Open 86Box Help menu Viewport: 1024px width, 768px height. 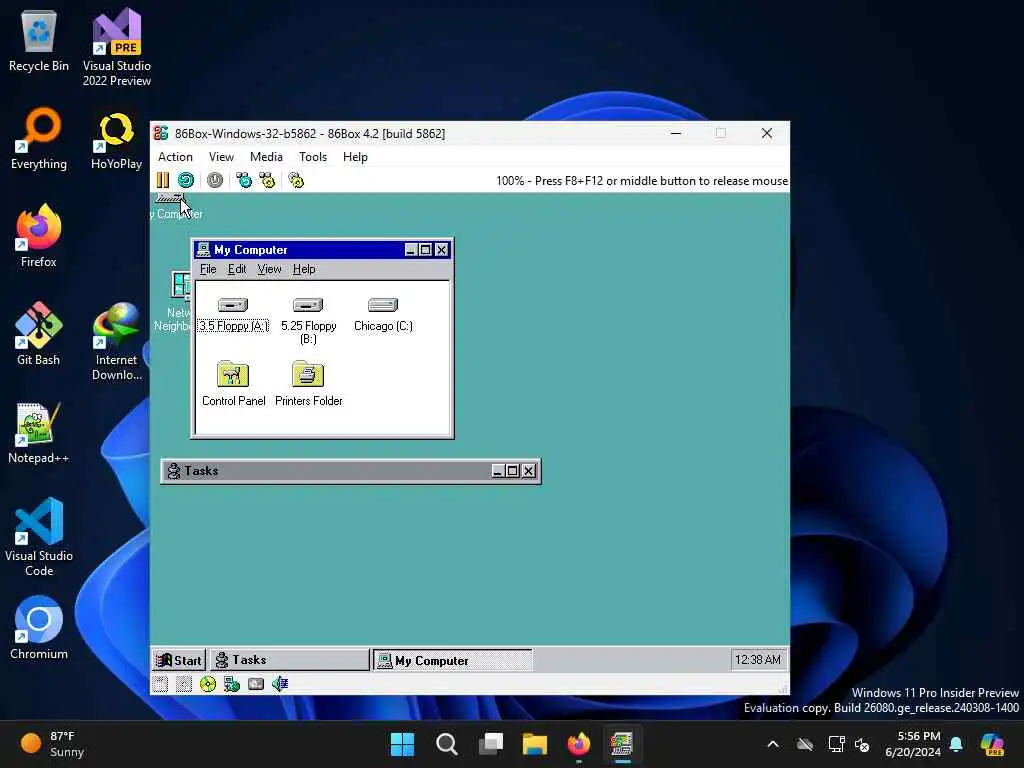[x=355, y=157]
